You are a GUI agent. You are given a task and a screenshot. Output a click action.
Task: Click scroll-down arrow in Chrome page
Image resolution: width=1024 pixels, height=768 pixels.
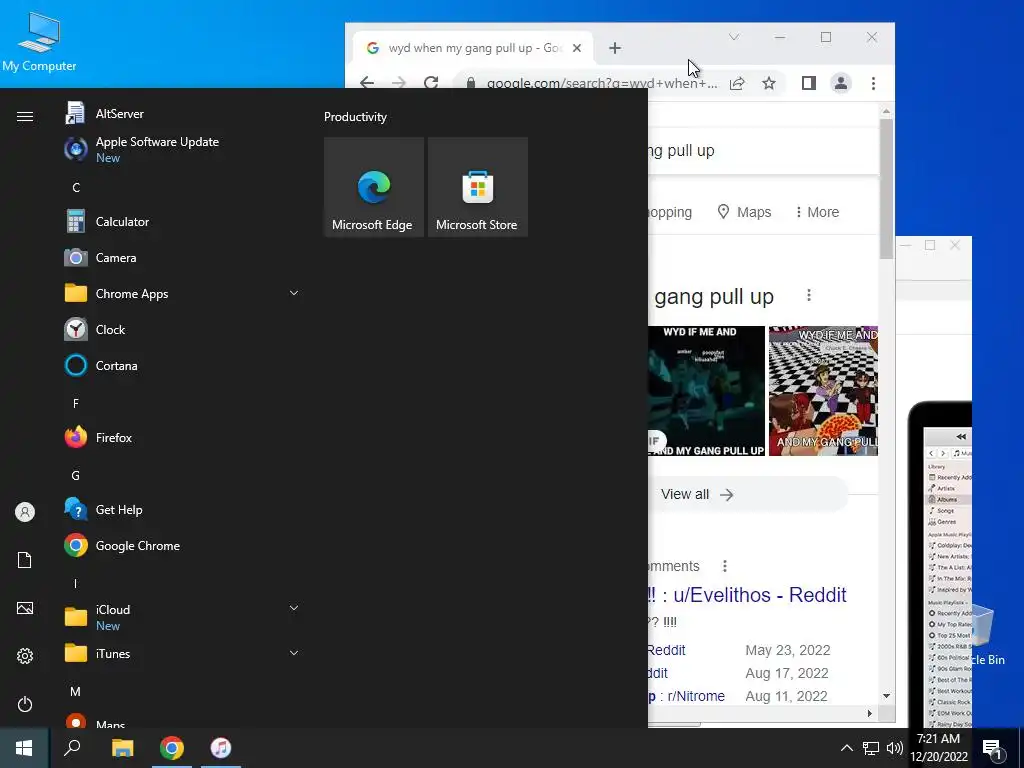coord(886,696)
